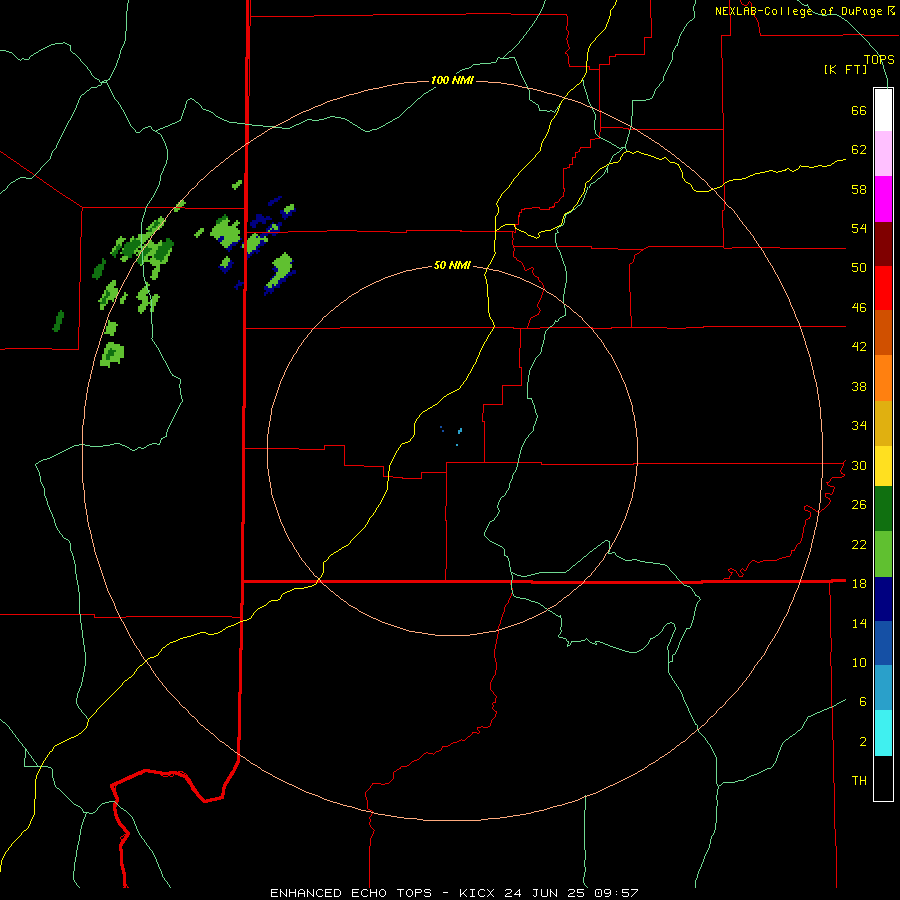
Task: Click the "10" scale value
Action: (x=859, y=663)
